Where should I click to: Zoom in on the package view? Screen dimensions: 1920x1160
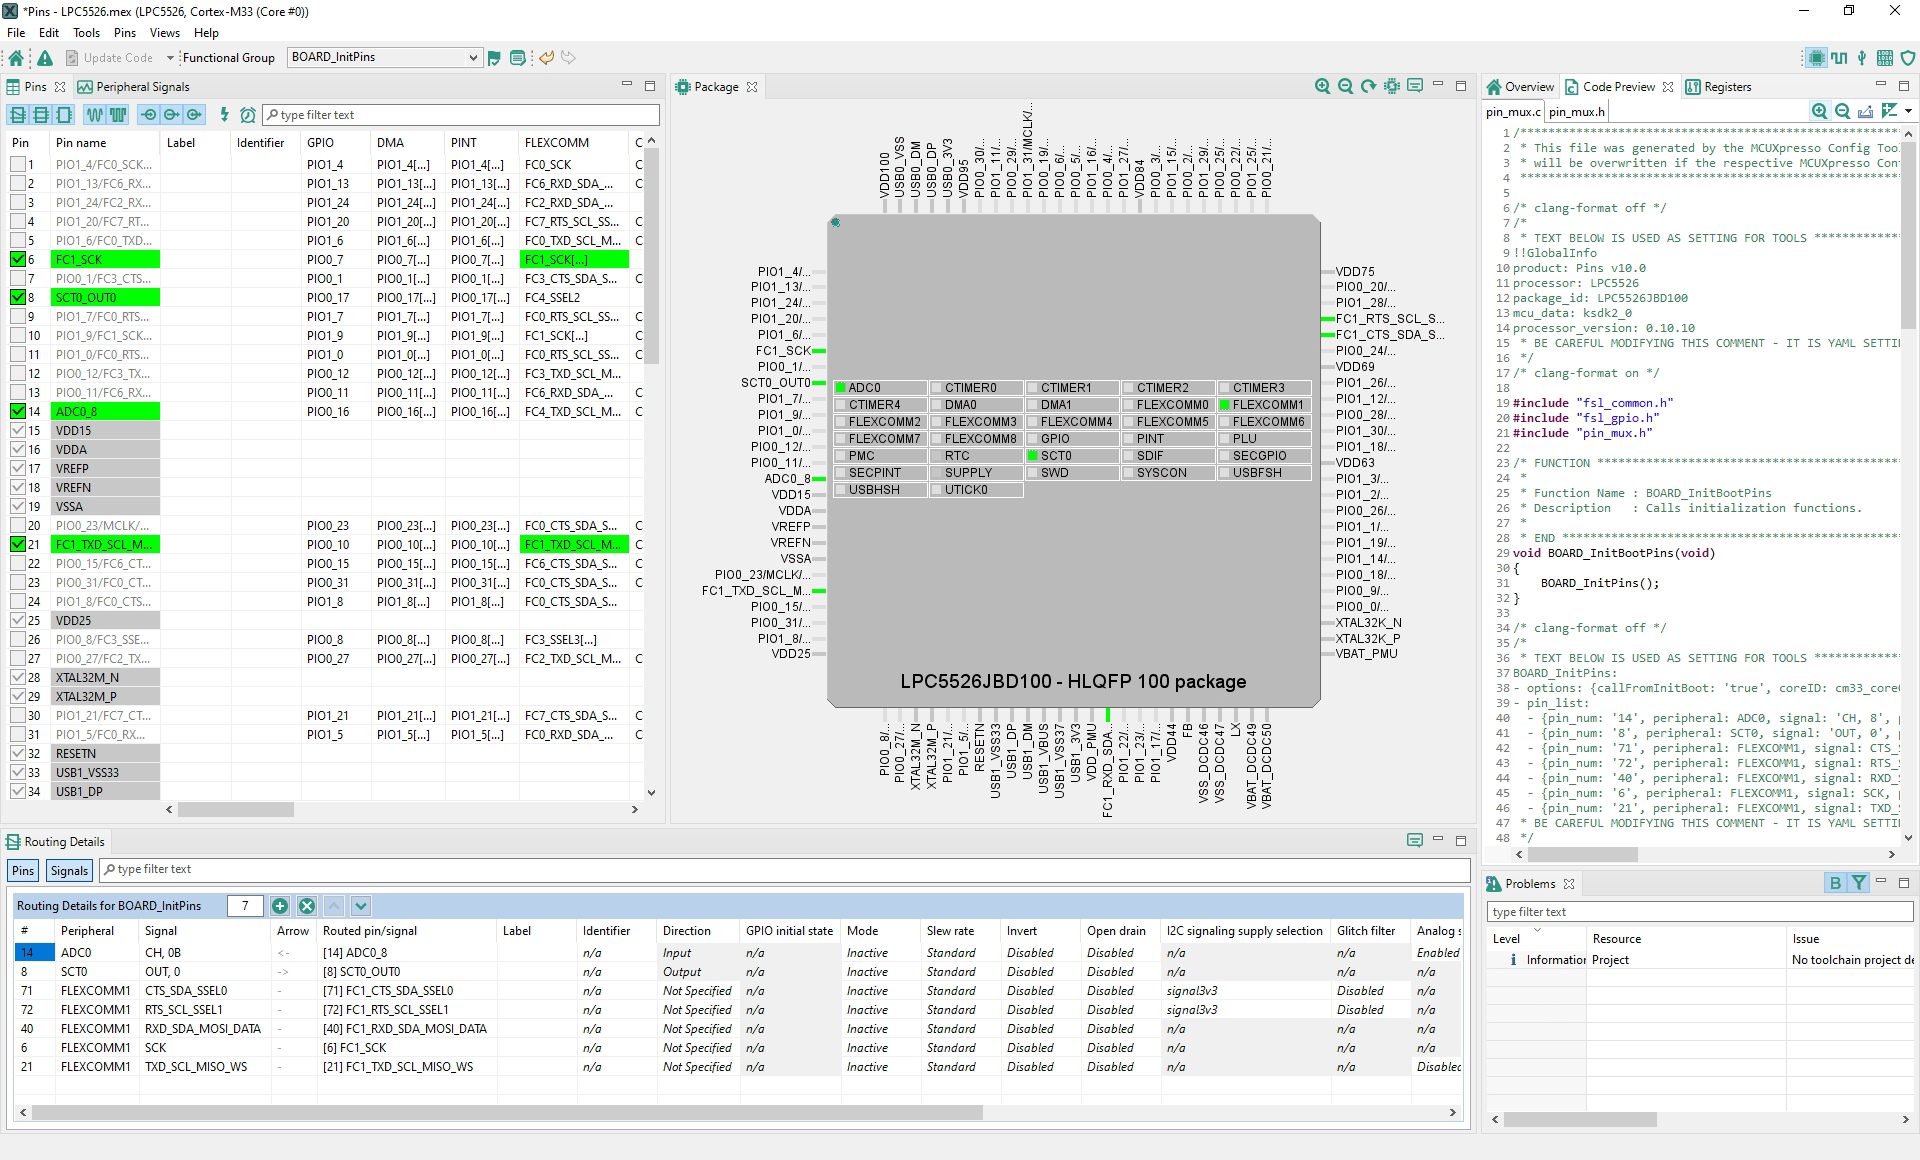click(1322, 87)
